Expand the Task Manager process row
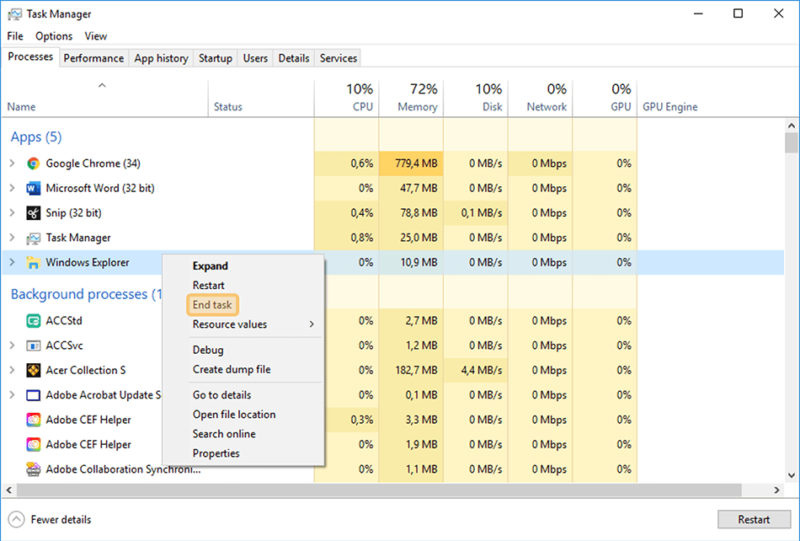The height and width of the screenshot is (541, 800). tap(12, 238)
